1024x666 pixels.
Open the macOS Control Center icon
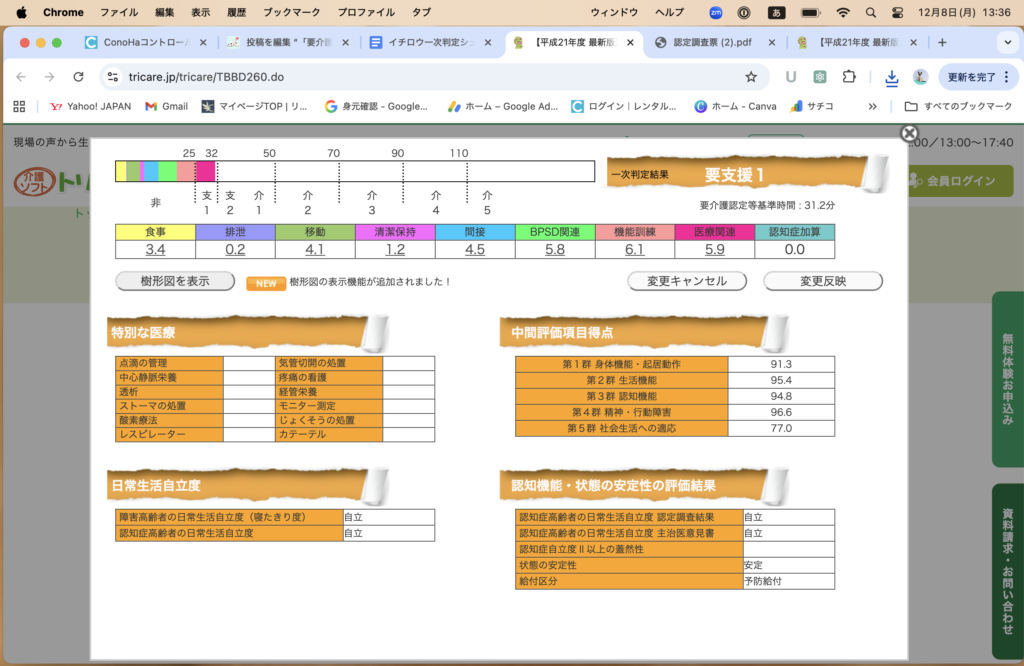pyautogui.click(x=897, y=12)
